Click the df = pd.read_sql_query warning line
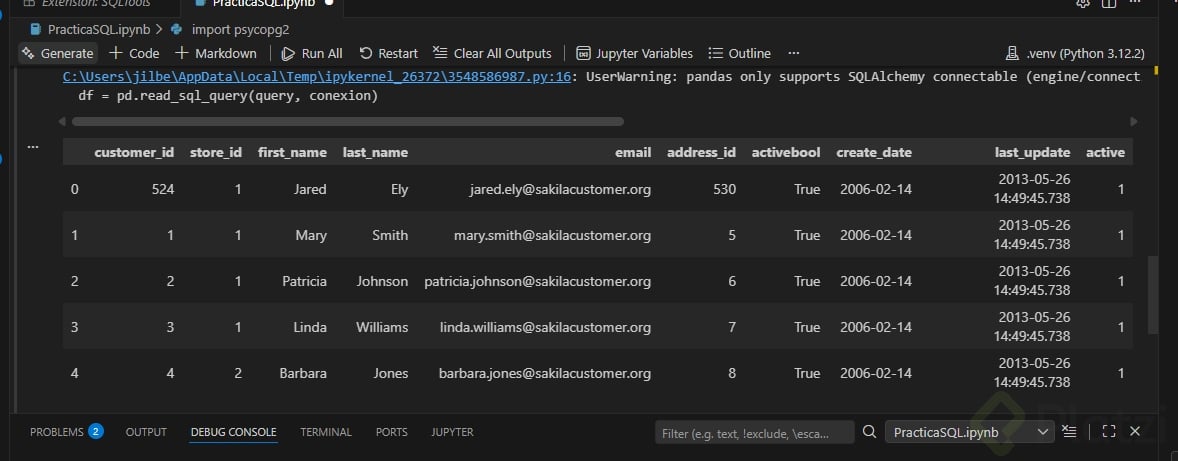1178x461 pixels. (x=228, y=95)
